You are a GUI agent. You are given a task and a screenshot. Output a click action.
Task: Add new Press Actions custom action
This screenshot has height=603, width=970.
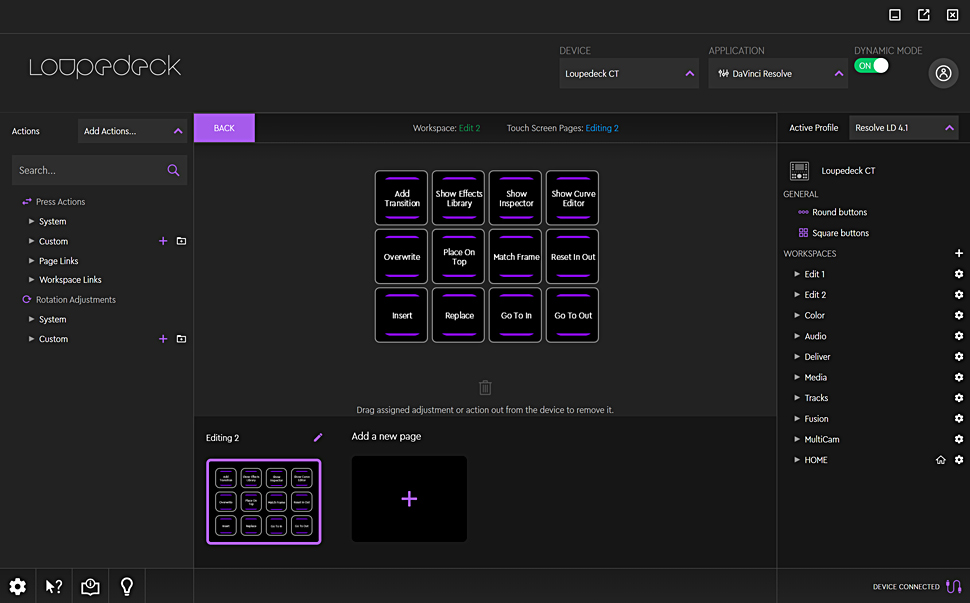[x=163, y=241]
